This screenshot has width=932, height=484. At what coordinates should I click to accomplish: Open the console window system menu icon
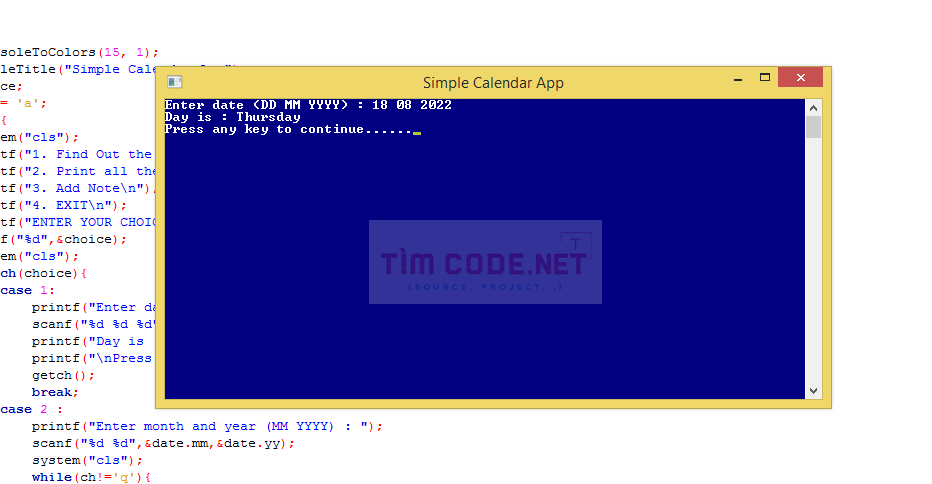click(174, 82)
